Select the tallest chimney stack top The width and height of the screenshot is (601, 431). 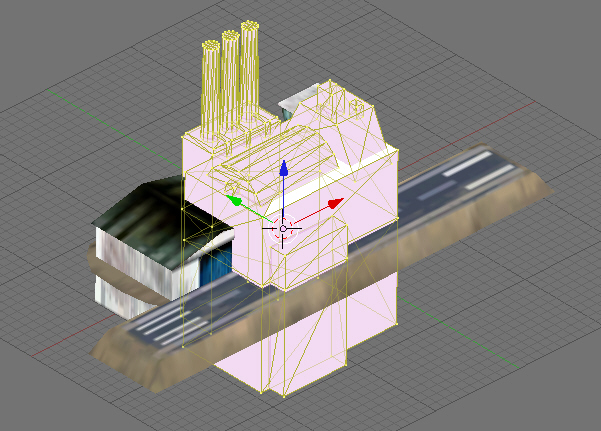tap(250, 25)
